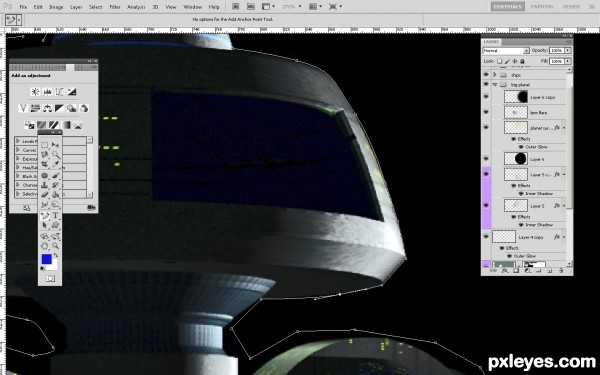The width and height of the screenshot is (600, 375).
Task: Open the blend mode Normal dropdown
Action: click(x=506, y=51)
